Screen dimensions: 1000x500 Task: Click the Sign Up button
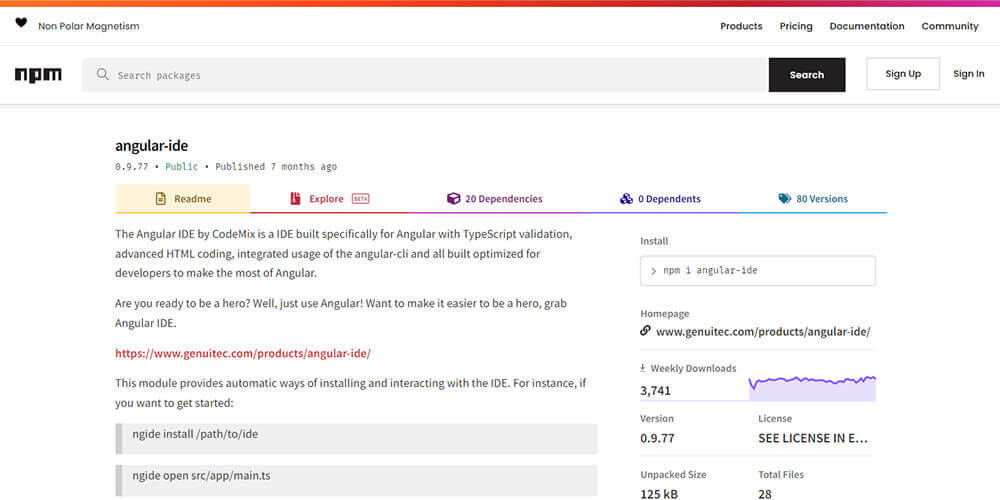point(903,74)
